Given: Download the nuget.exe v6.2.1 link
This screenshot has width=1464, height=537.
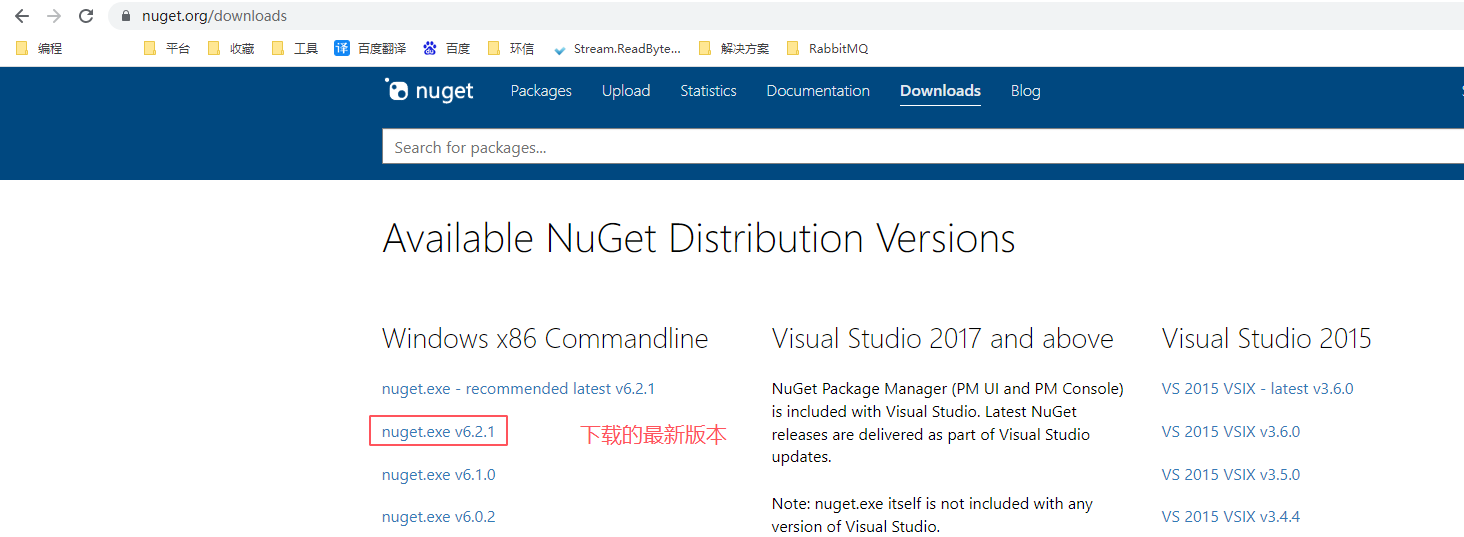Looking at the screenshot, I should (438, 432).
